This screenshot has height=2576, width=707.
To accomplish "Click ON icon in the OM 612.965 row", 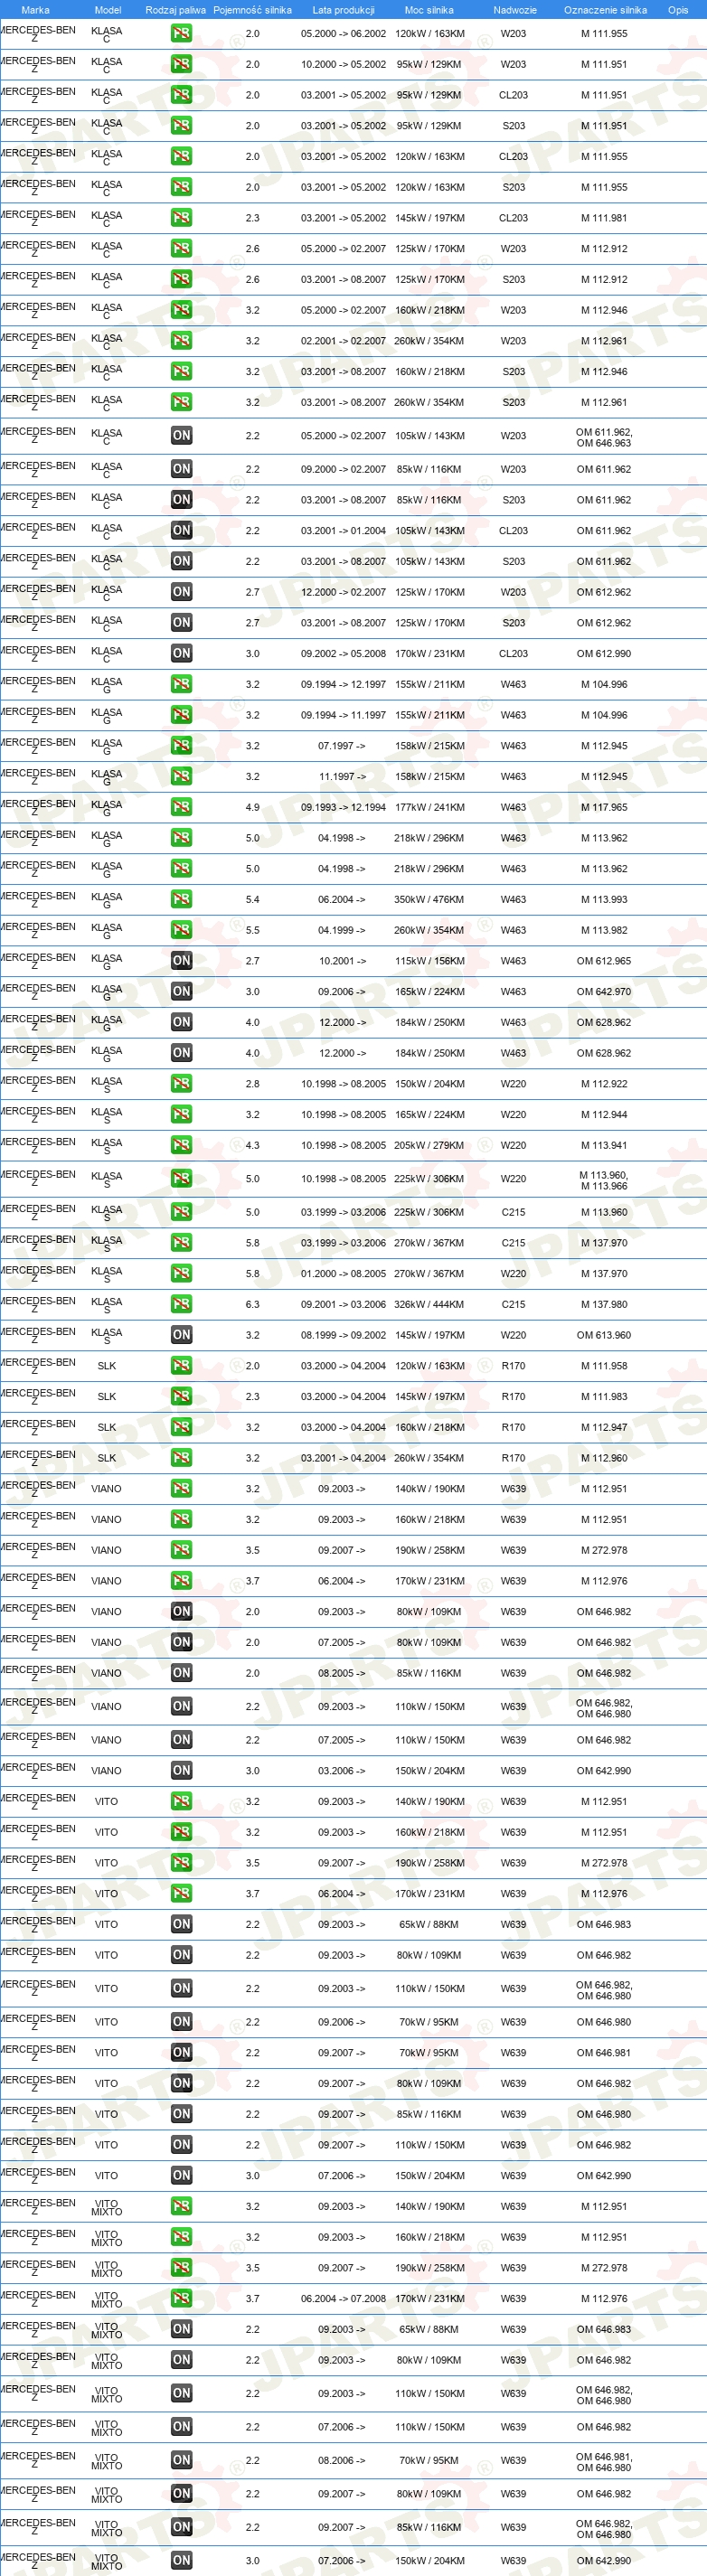I will click(181, 961).
